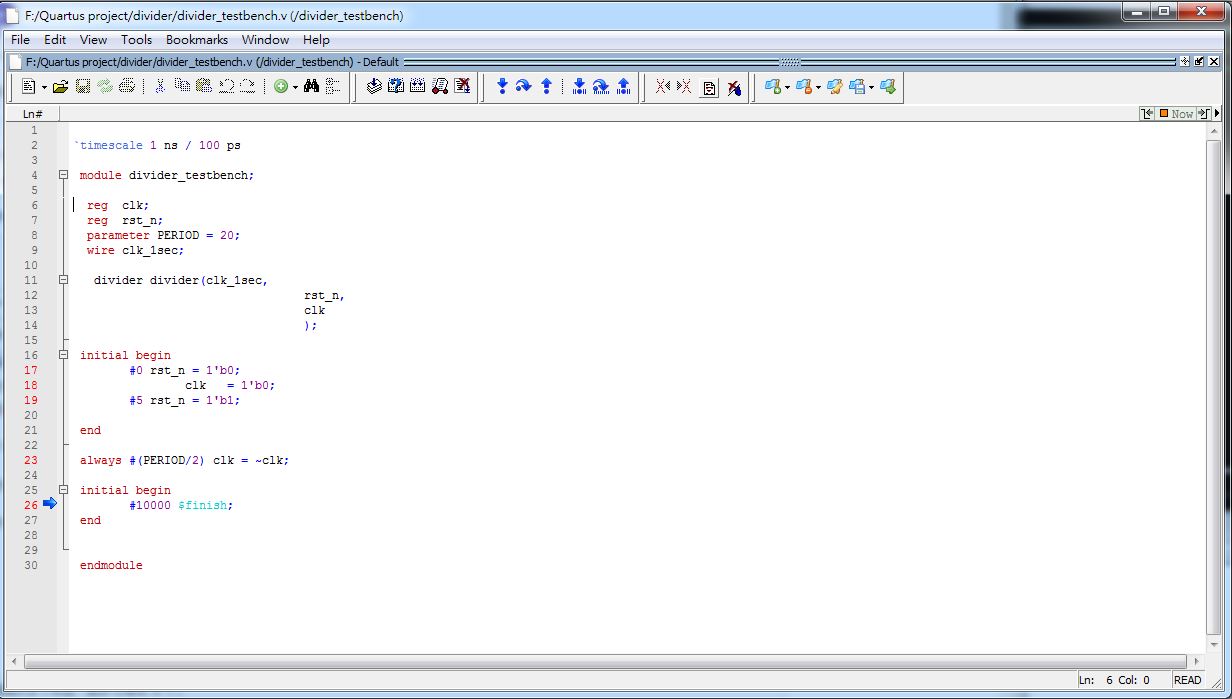The width and height of the screenshot is (1232, 699).
Task: Click the Redo arrow icon
Action: pyautogui.click(x=247, y=87)
